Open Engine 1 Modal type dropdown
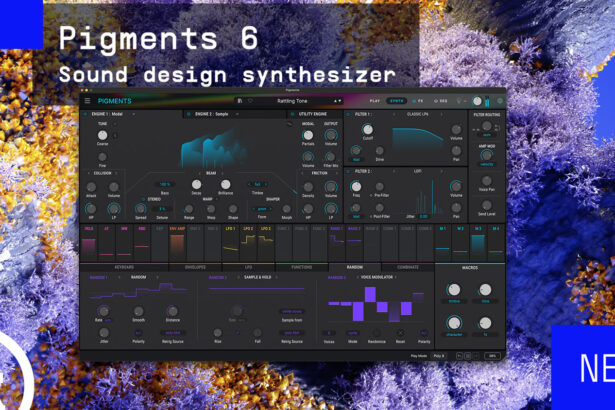 (134, 114)
